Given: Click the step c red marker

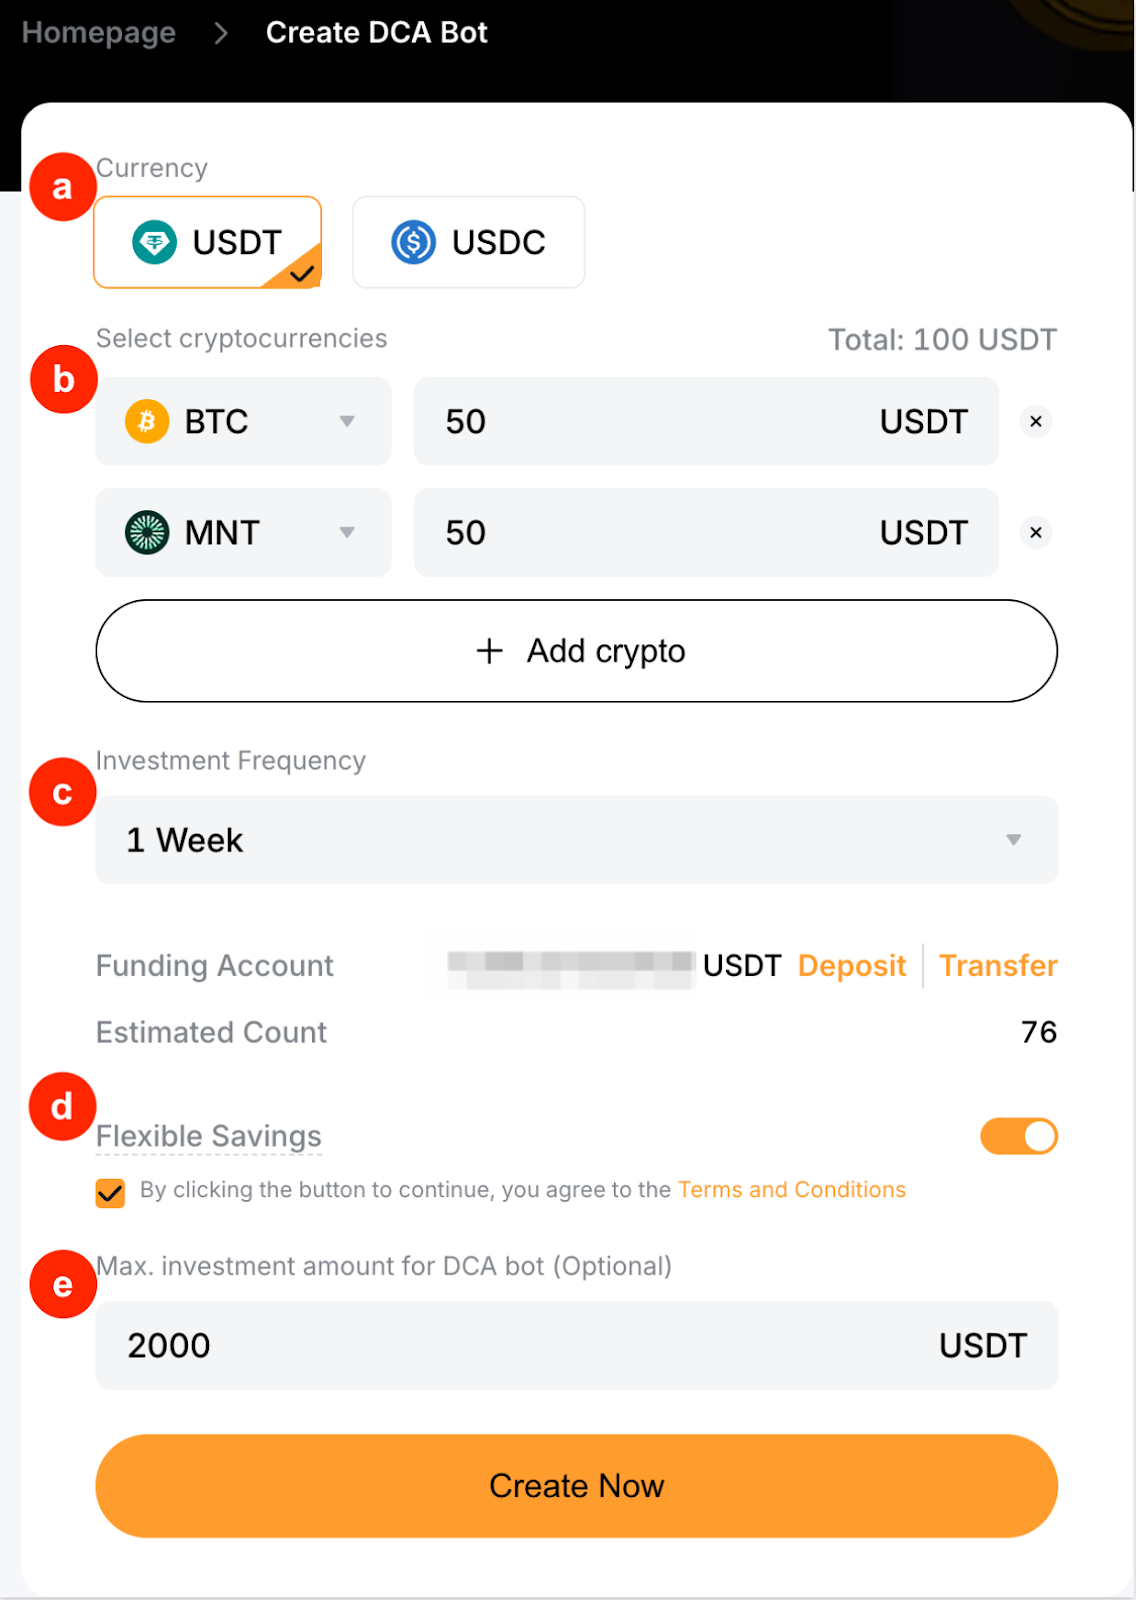Looking at the screenshot, I should (62, 792).
